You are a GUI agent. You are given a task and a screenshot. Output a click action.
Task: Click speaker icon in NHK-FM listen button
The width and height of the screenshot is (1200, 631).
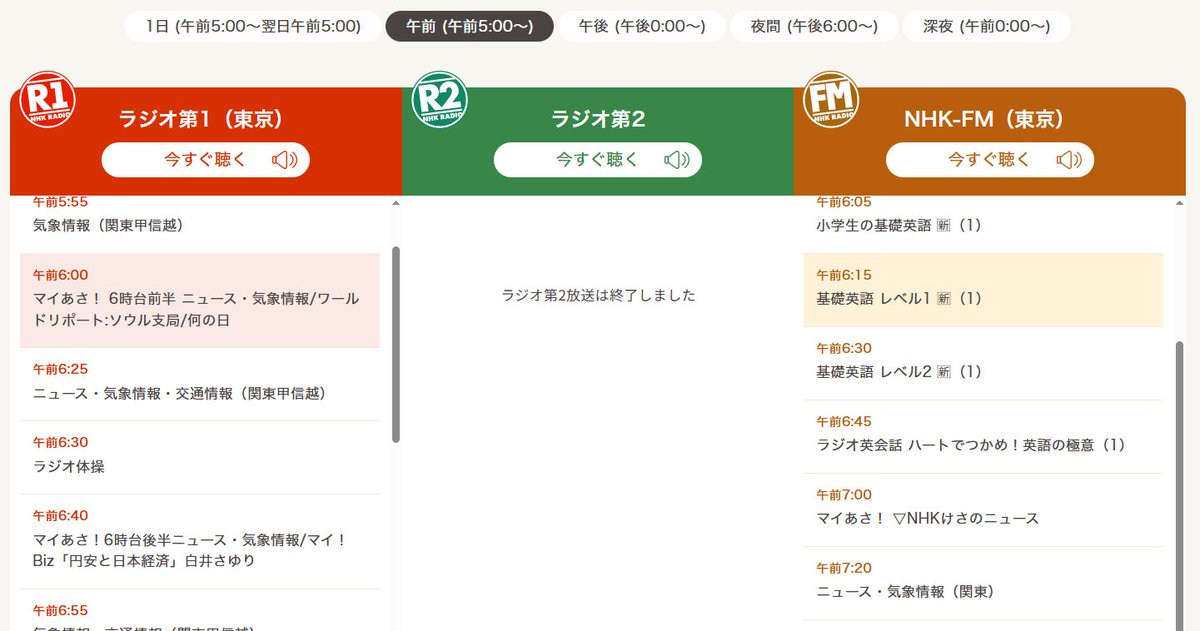click(x=1068, y=159)
